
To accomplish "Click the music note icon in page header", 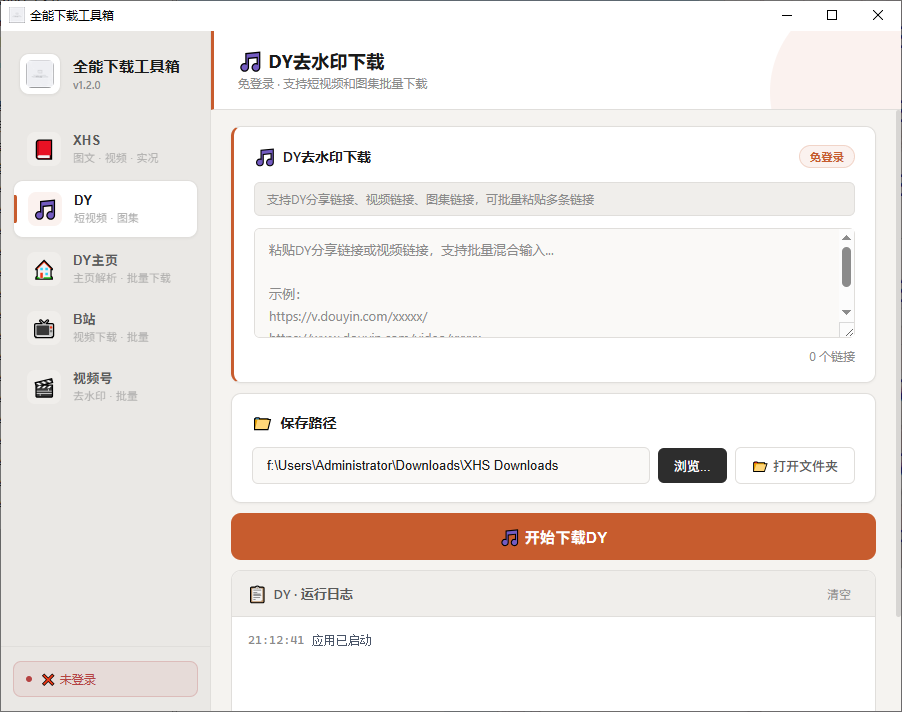I will click(x=250, y=62).
